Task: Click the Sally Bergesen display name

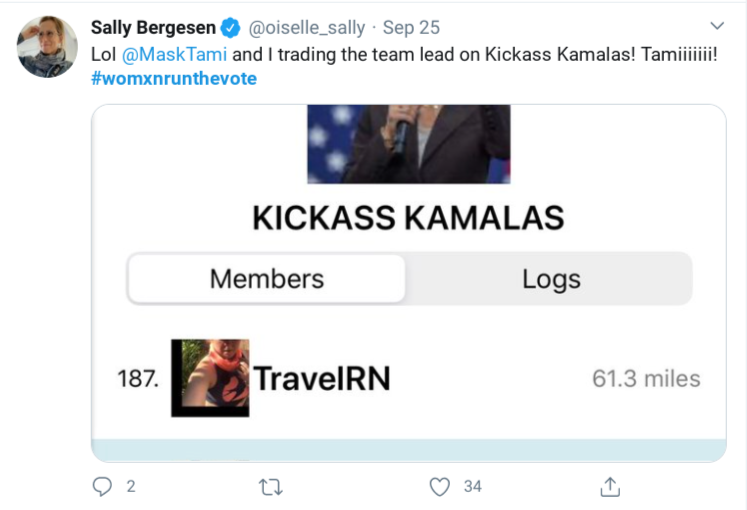Action: click(x=153, y=28)
